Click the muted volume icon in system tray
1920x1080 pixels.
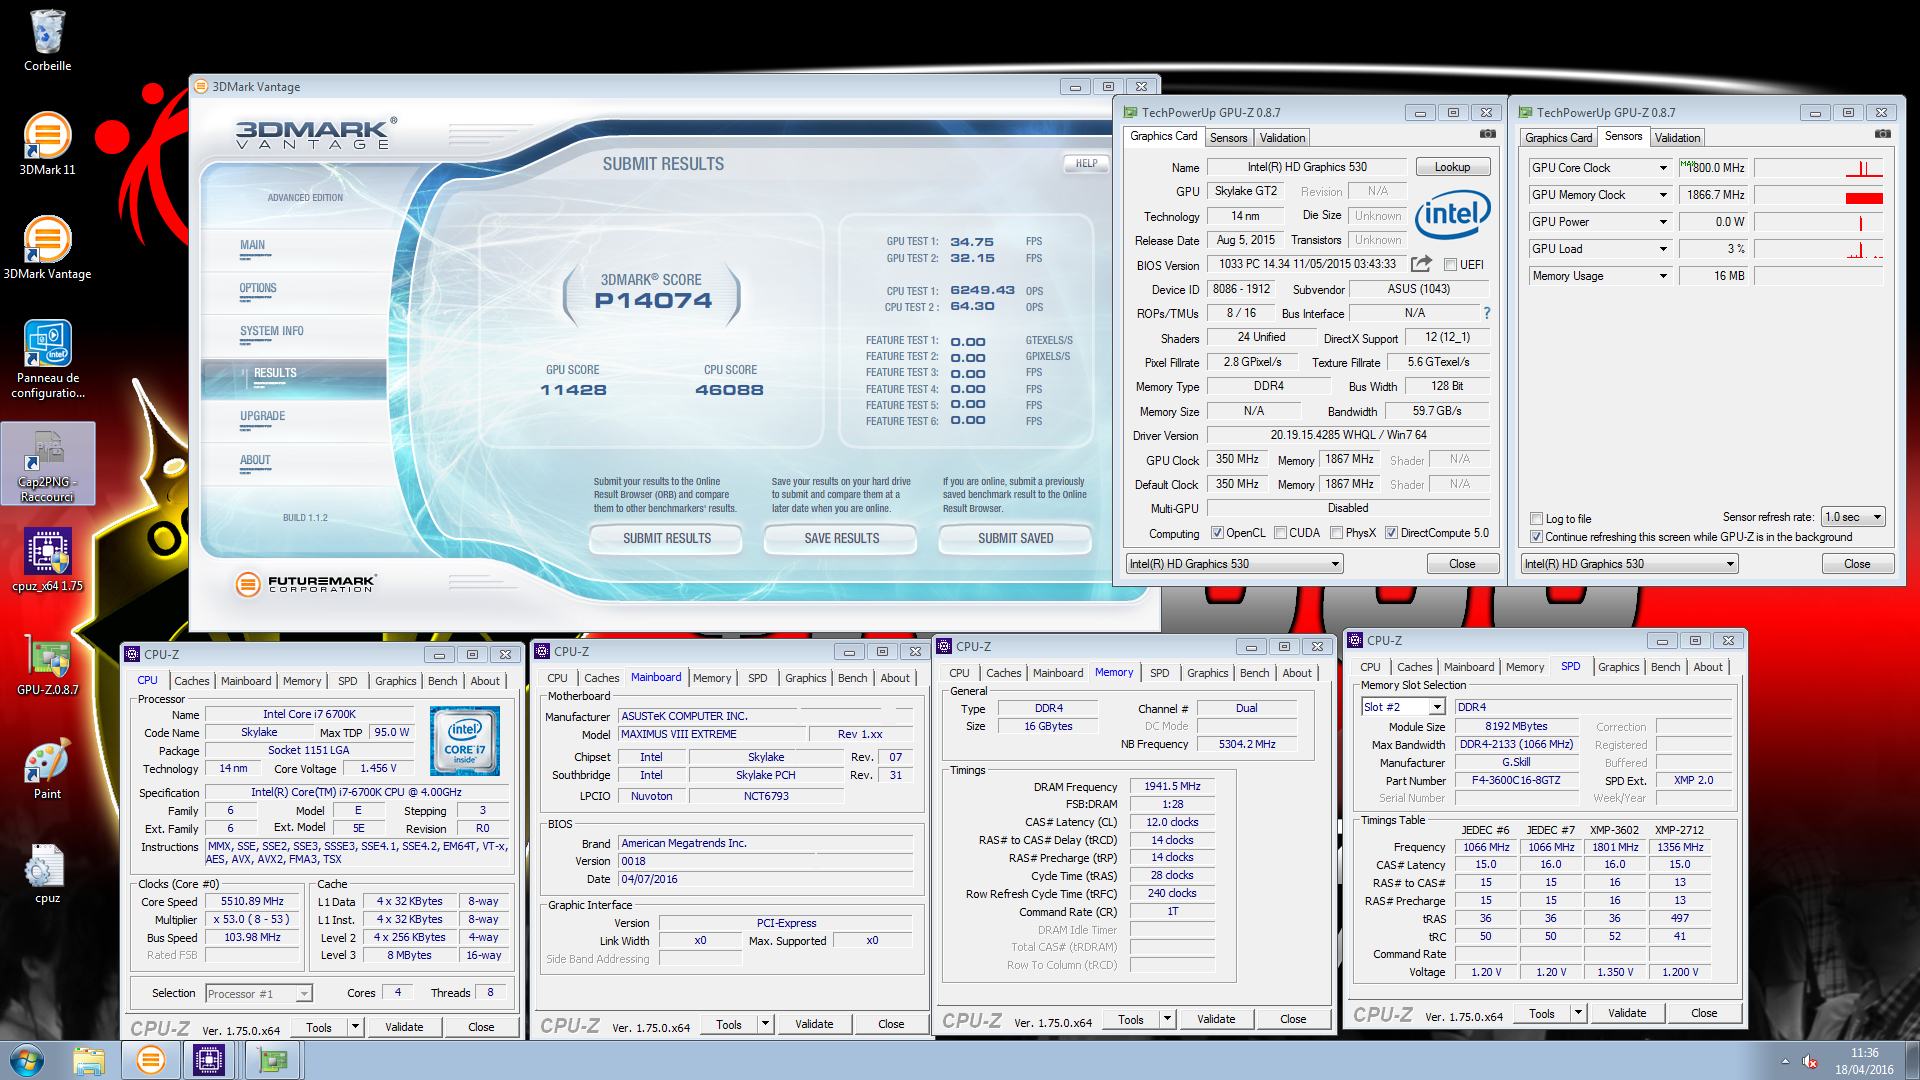[x=1810, y=1061]
